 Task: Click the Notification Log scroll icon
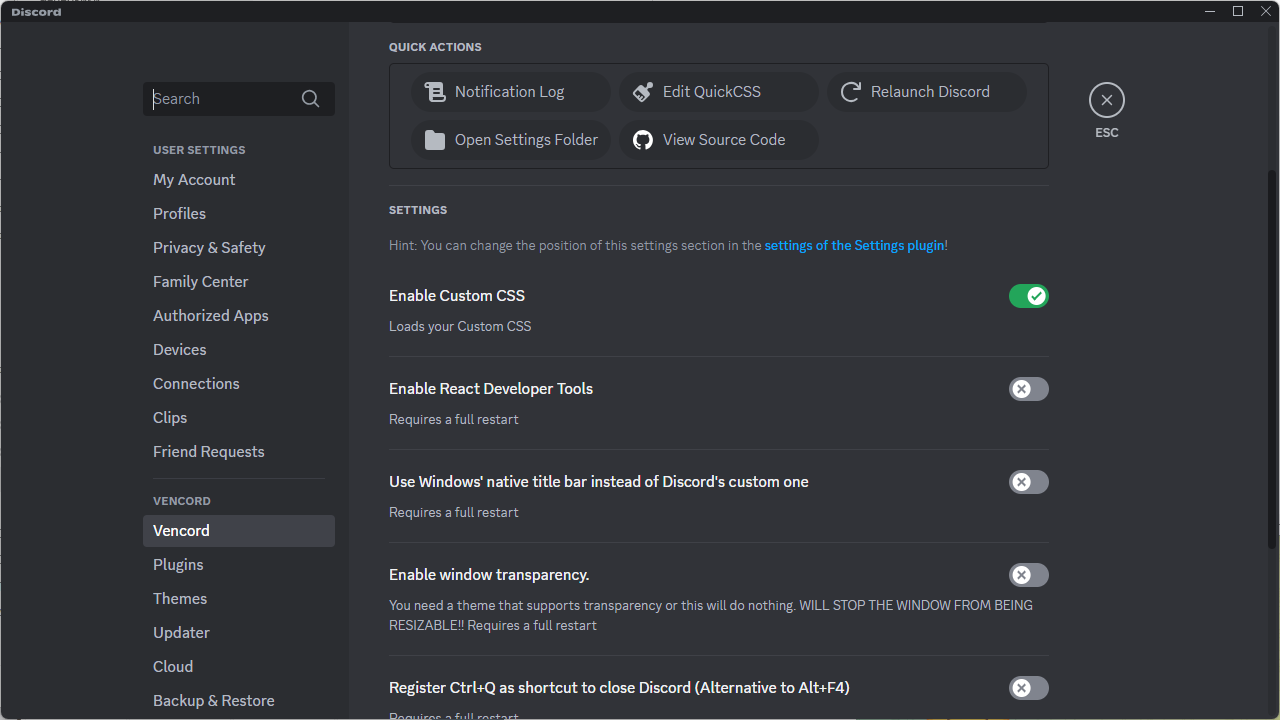[435, 92]
